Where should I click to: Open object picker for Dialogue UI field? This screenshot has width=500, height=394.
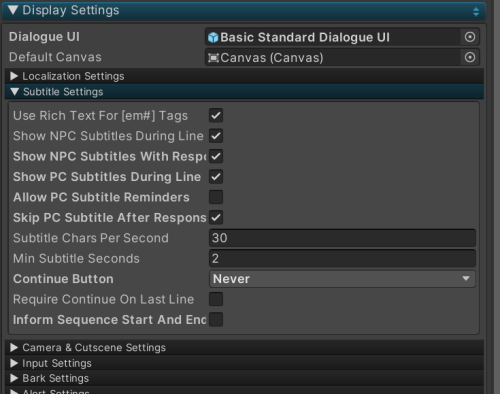coord(470,37)
